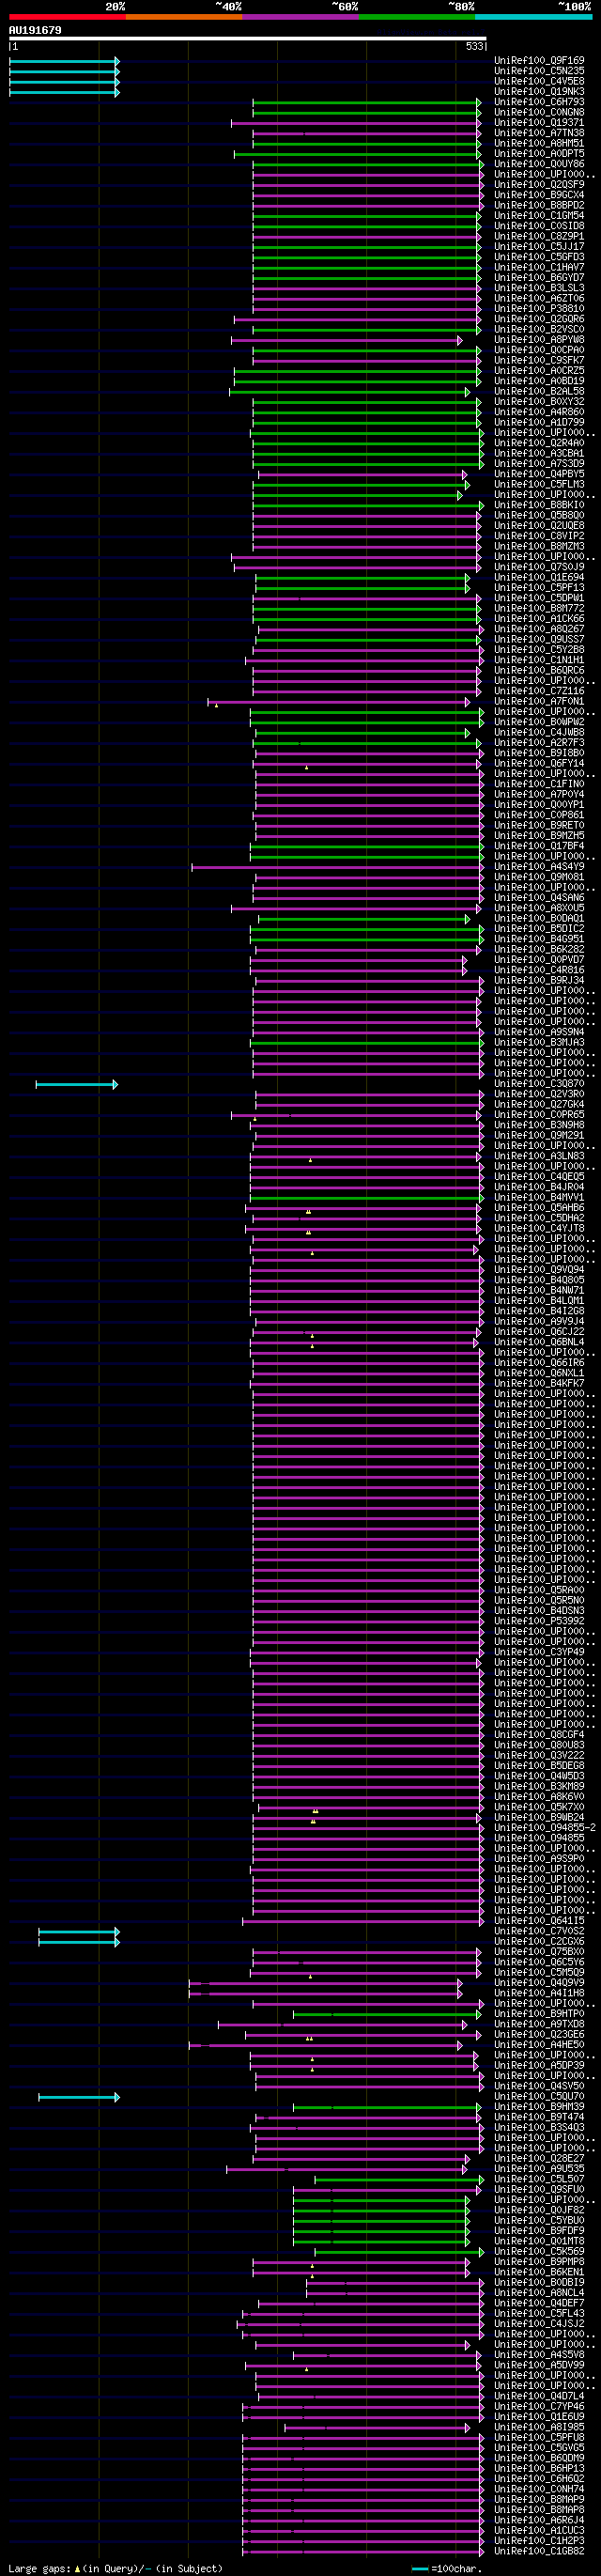Select the label UniRef100_C1GM54
Viewport: 601px width, 2576px height.
pyautogui.click(x=539, y=216)
